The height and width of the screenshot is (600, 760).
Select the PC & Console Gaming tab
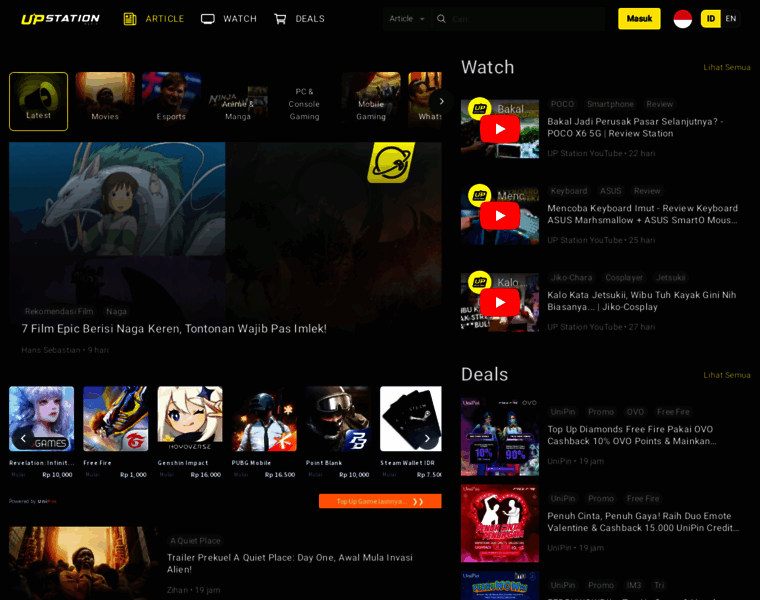[x=304, y=101]
